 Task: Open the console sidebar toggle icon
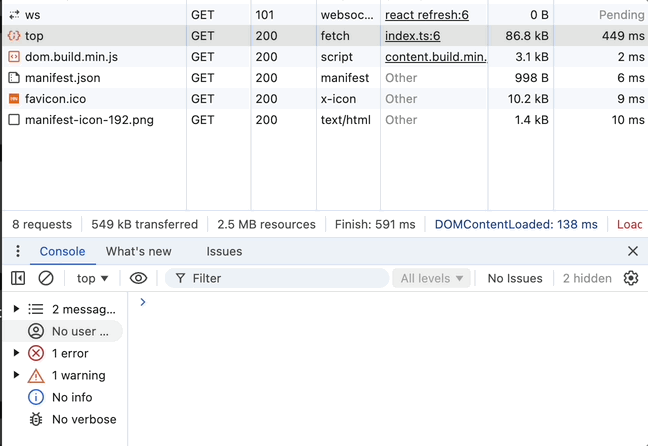[18, 278]
